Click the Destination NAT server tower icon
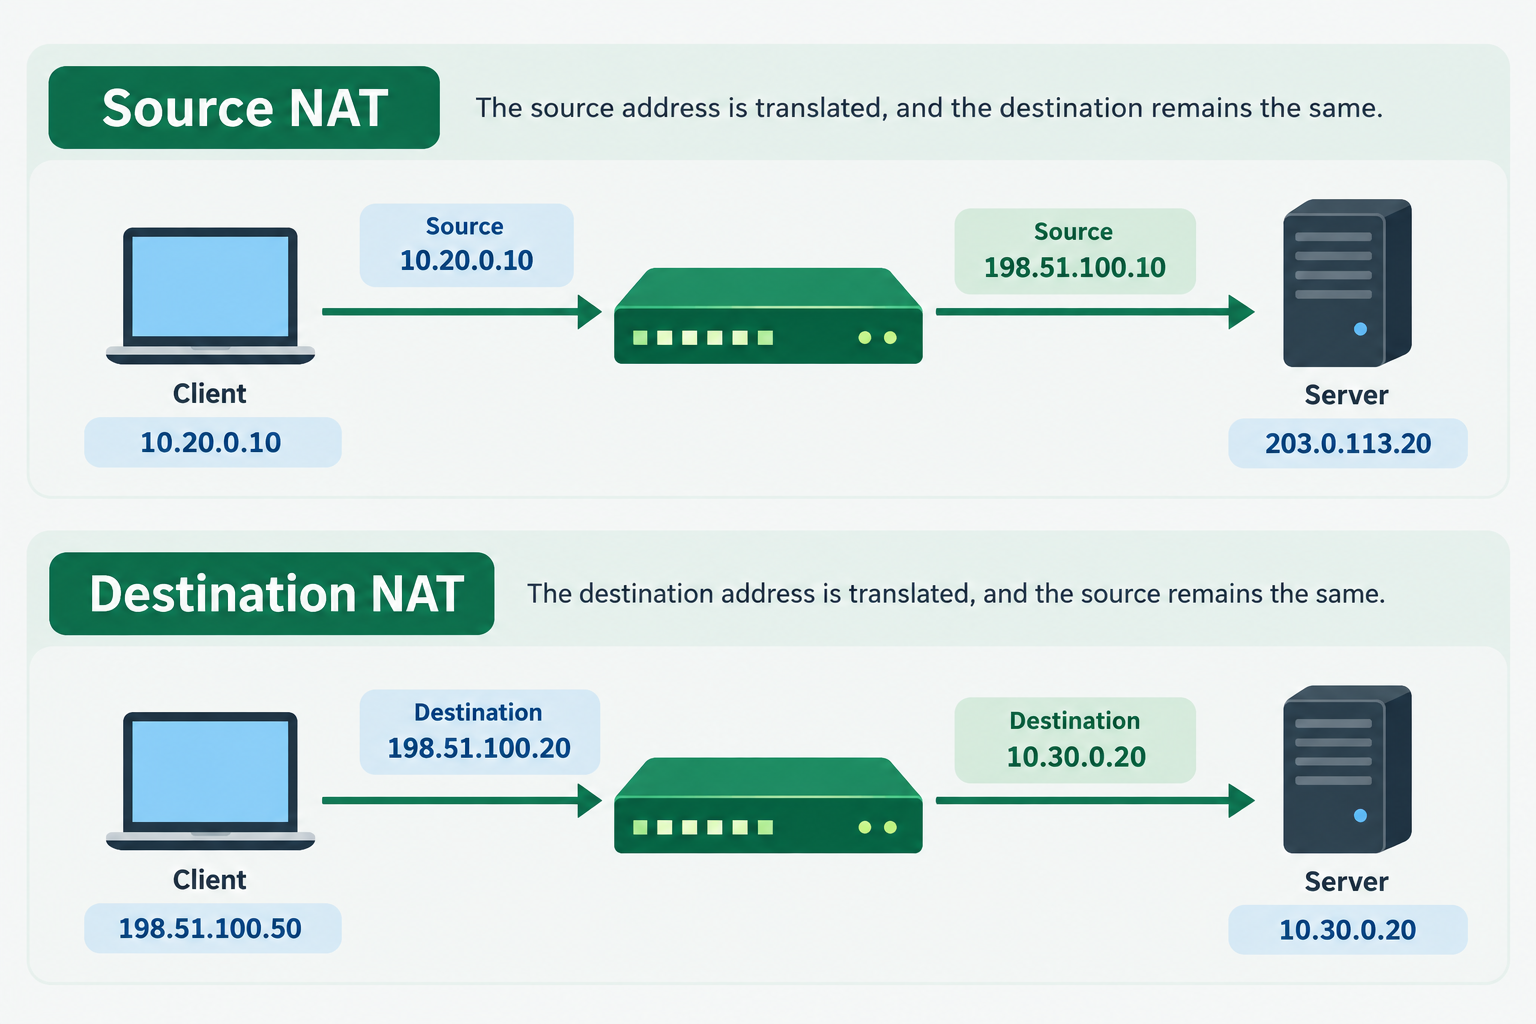Image resolution: width=1536 pixels, height=1024 pixels. click(1347, 769)
